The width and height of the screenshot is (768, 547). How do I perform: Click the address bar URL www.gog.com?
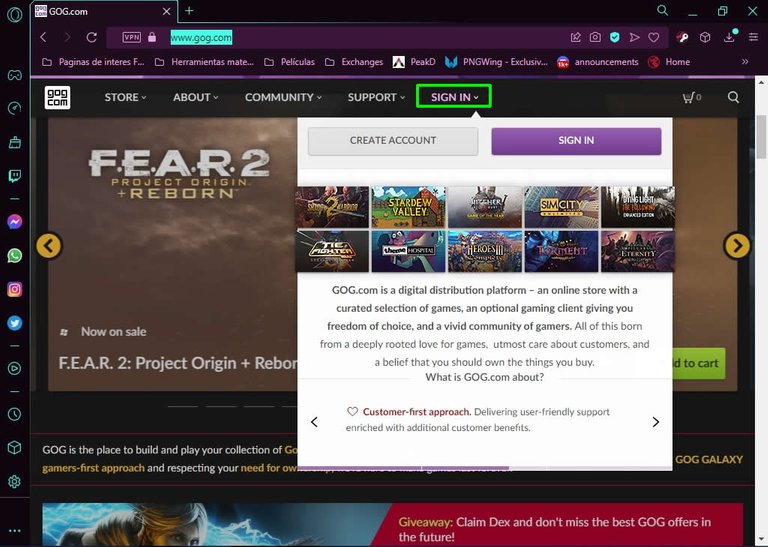[201, 37]
